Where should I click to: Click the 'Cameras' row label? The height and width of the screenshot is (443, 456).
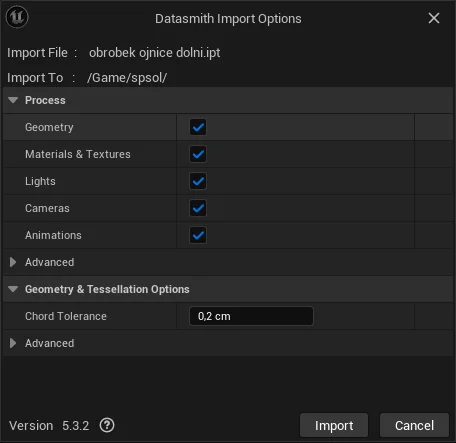47,208
